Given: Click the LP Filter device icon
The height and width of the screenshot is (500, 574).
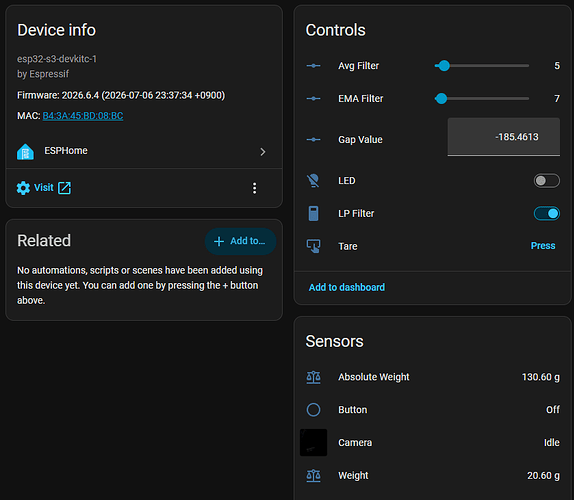Looking at the screenshot, I should click(x=313, y=213).
